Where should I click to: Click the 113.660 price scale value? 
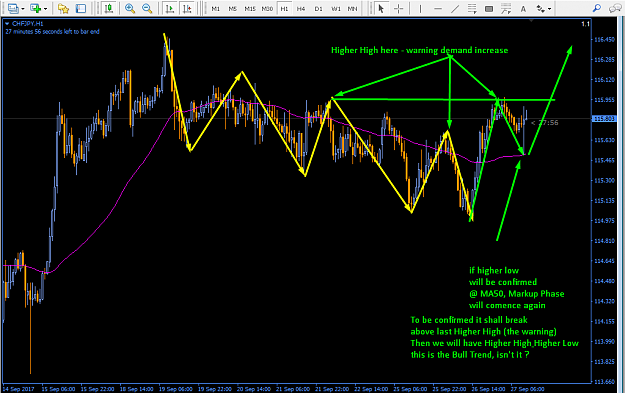pyautogui.click(x=604, y=382)
